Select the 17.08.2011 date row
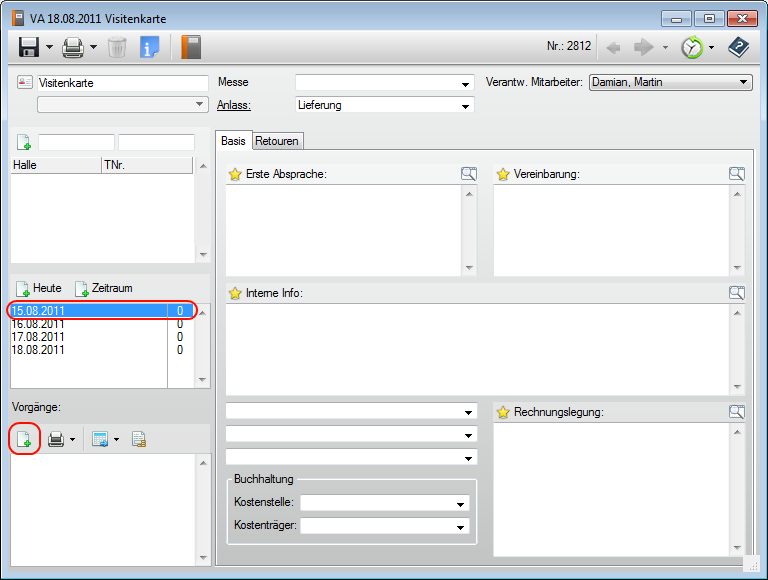 point(38,337)
